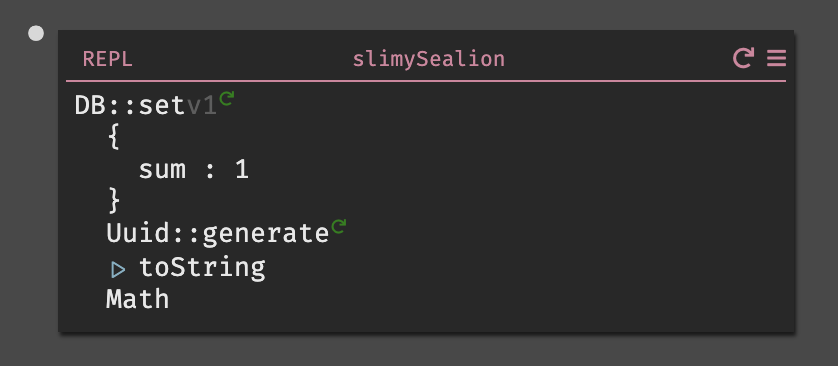Click the opening curly brace

[113, 138]
